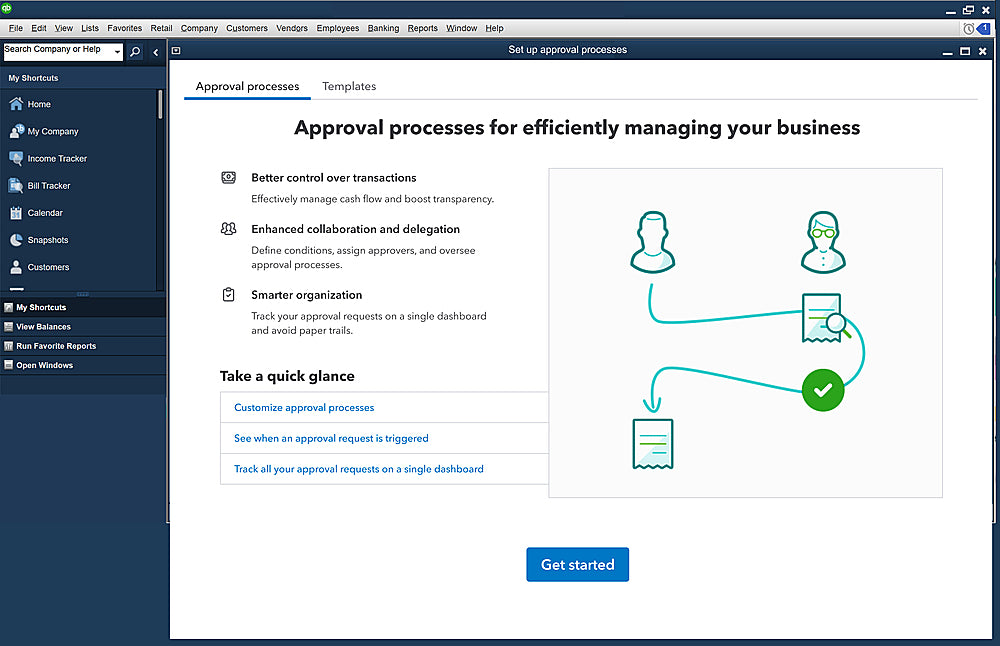Launch the Income Tracker shortcut
This screenshot has width=1000, height=646.
click(56, 158)
